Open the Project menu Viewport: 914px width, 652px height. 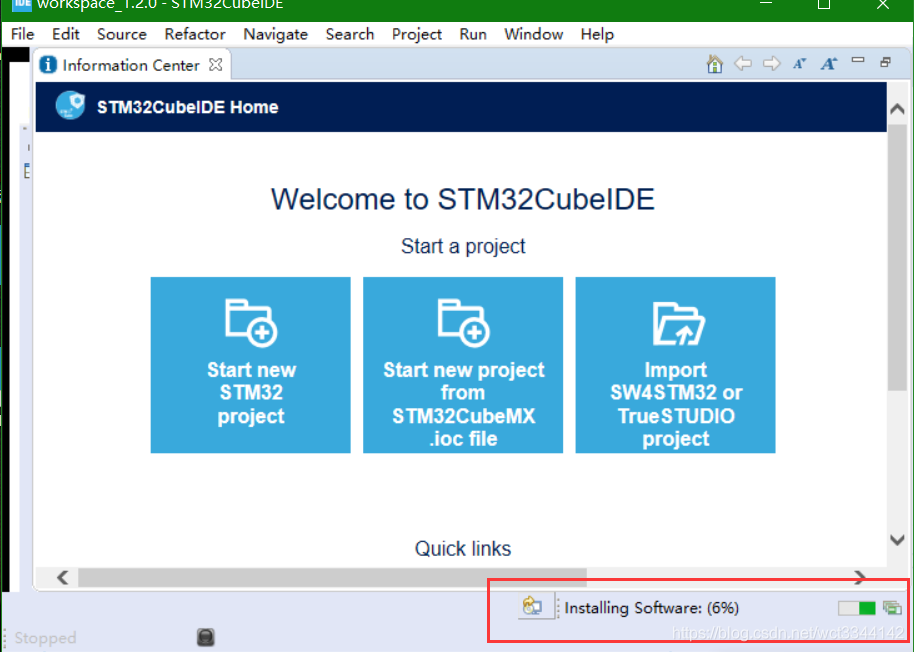(417, 34)
